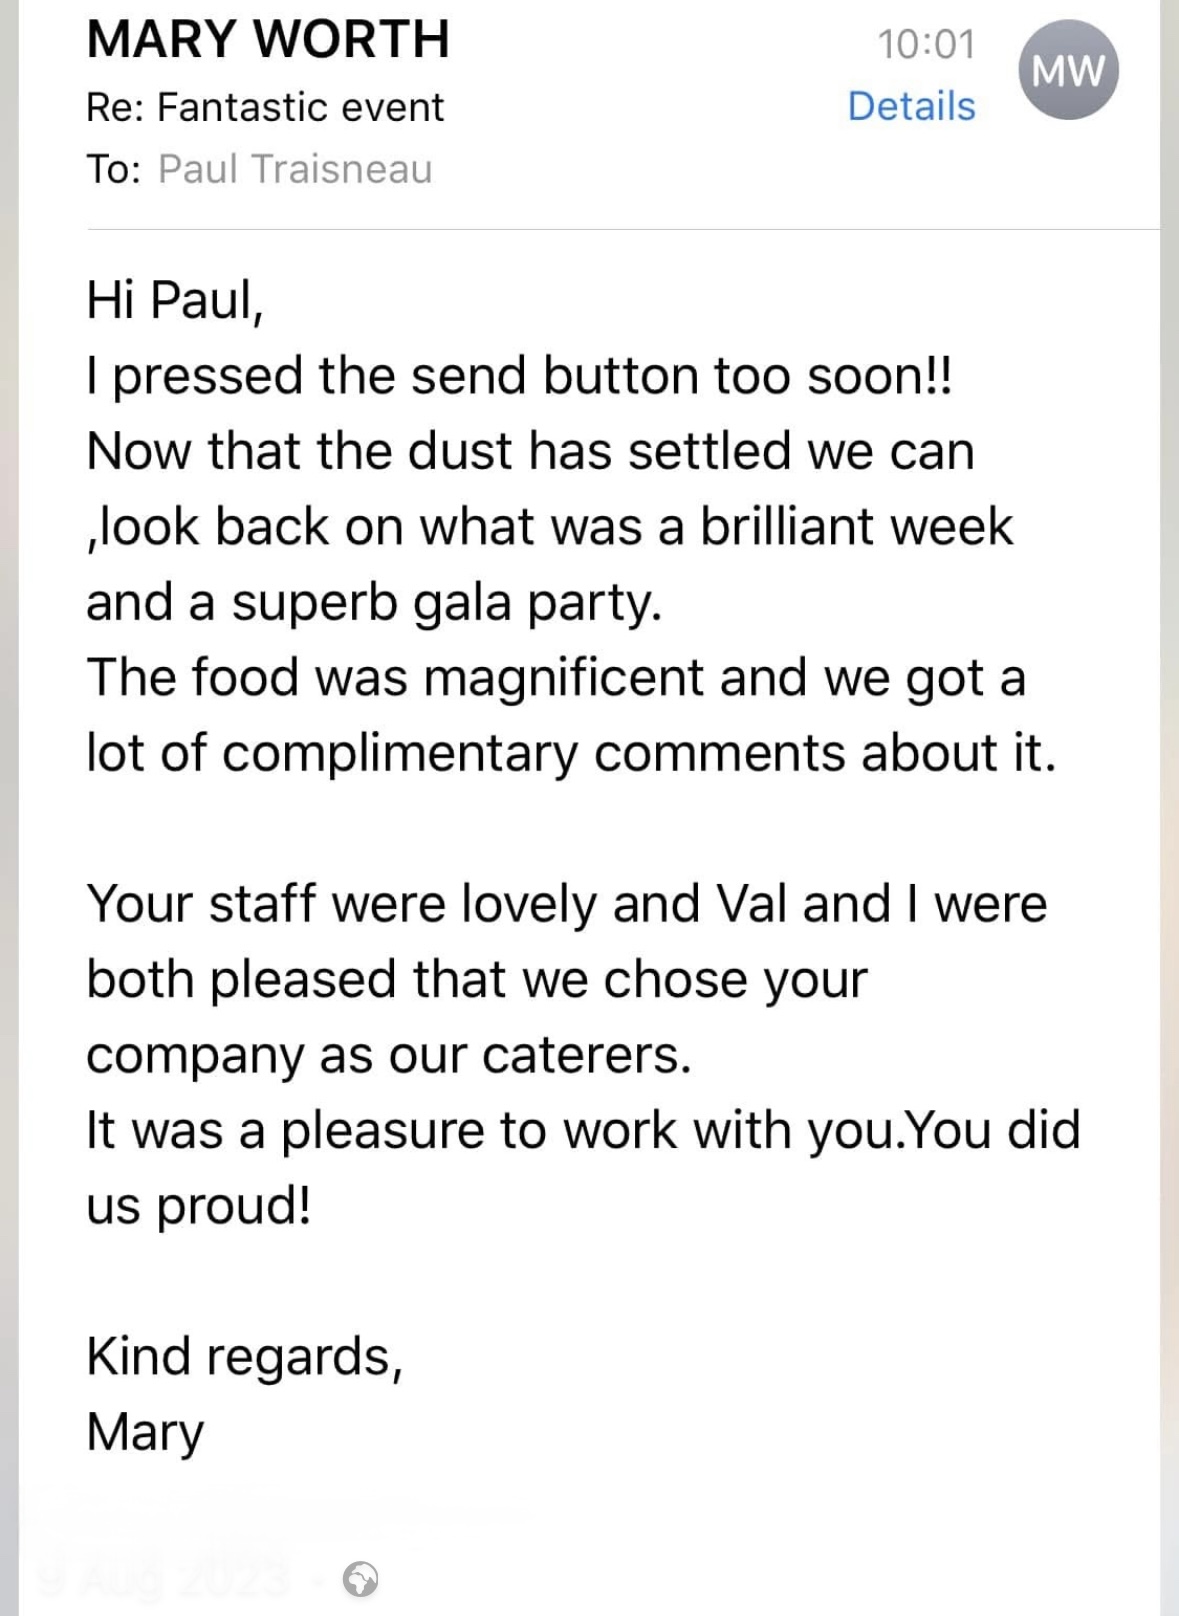Click the globe icon at the bottom
Screen dimensions: 1179x1616
coord(360,1580)
